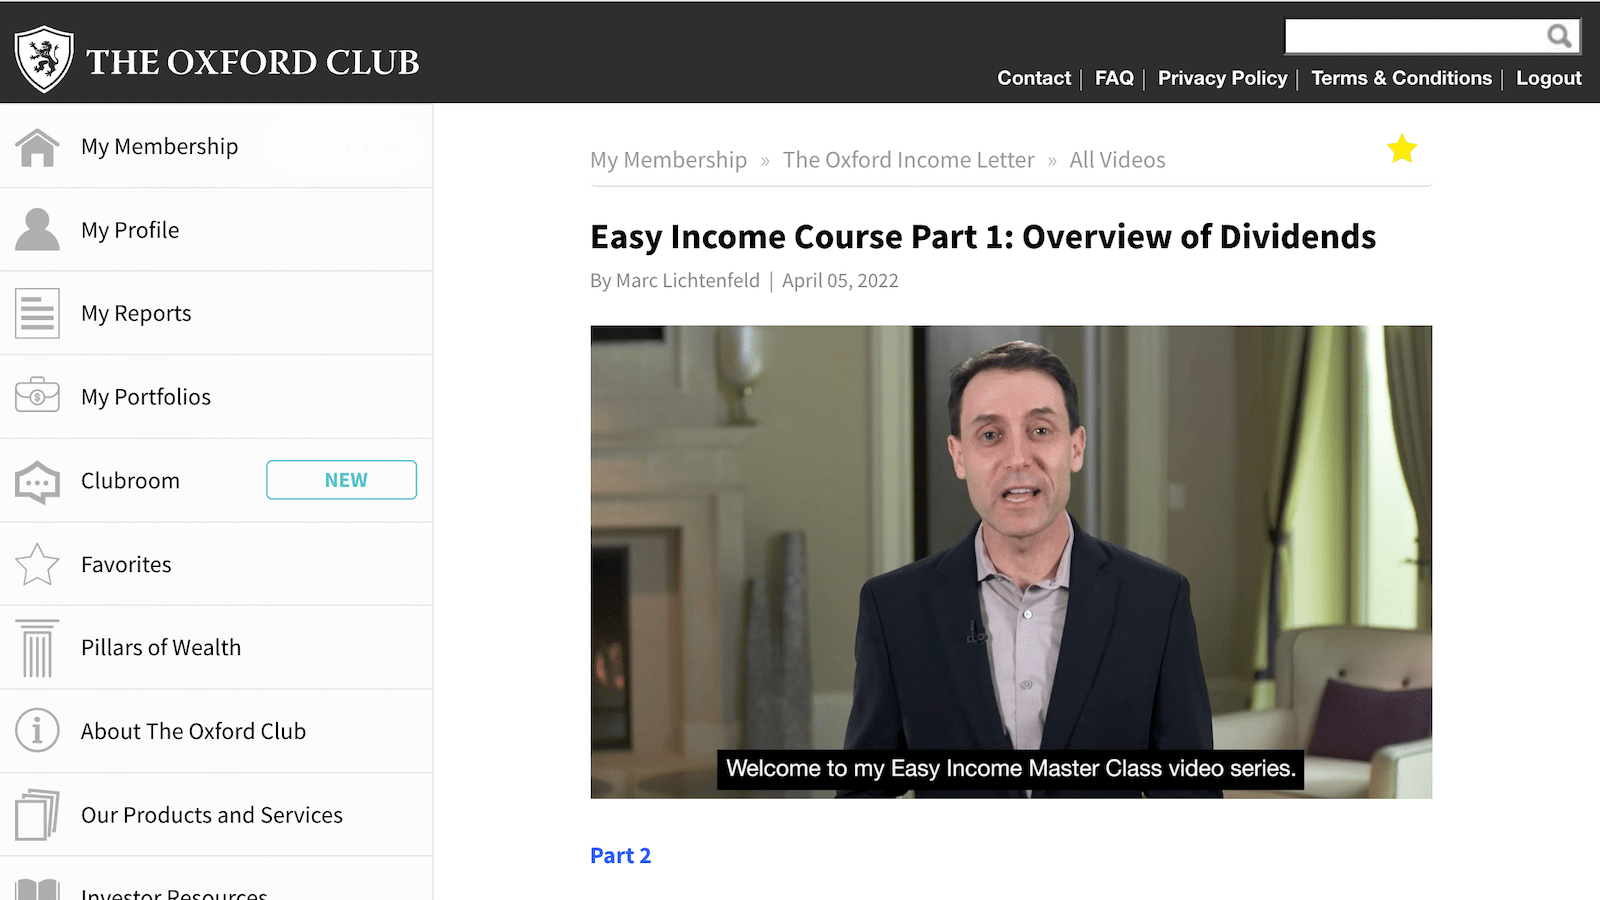Click the person silhouette profile icon
The image size is (1600, 900).
click(x=38, y=230)
